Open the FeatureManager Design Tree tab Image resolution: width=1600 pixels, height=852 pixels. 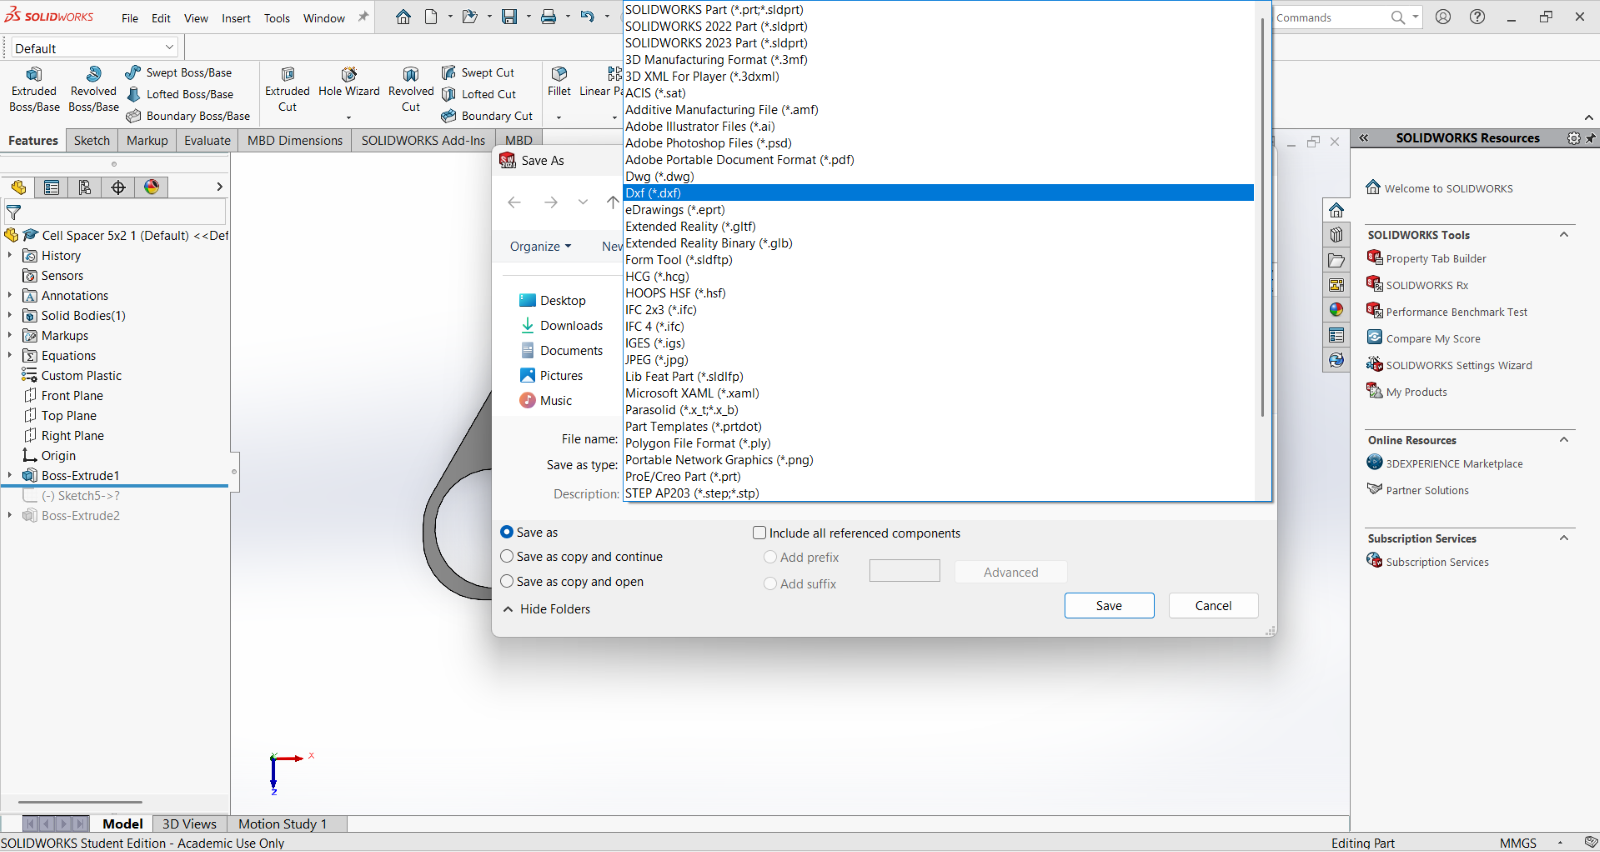pos(18,187)
